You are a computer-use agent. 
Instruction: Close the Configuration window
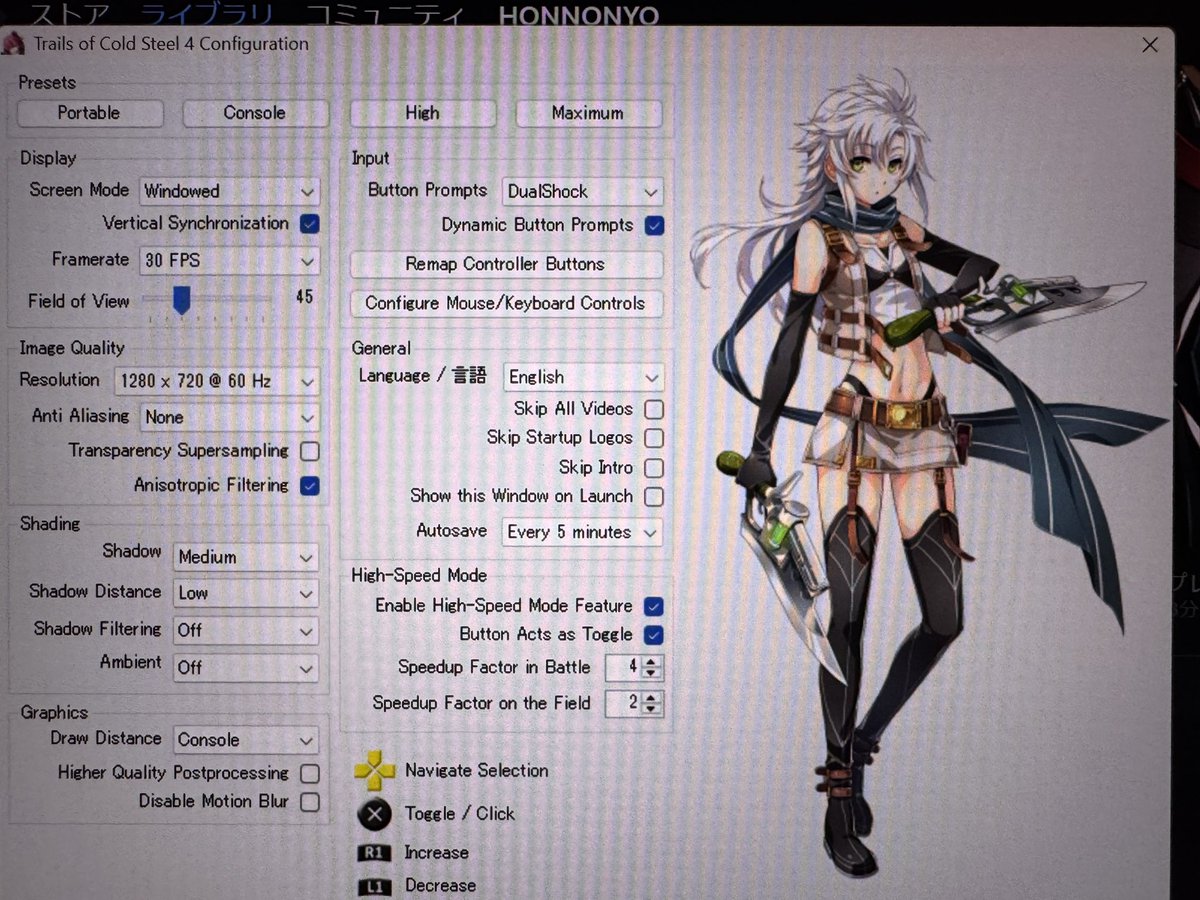point(1150,45)
